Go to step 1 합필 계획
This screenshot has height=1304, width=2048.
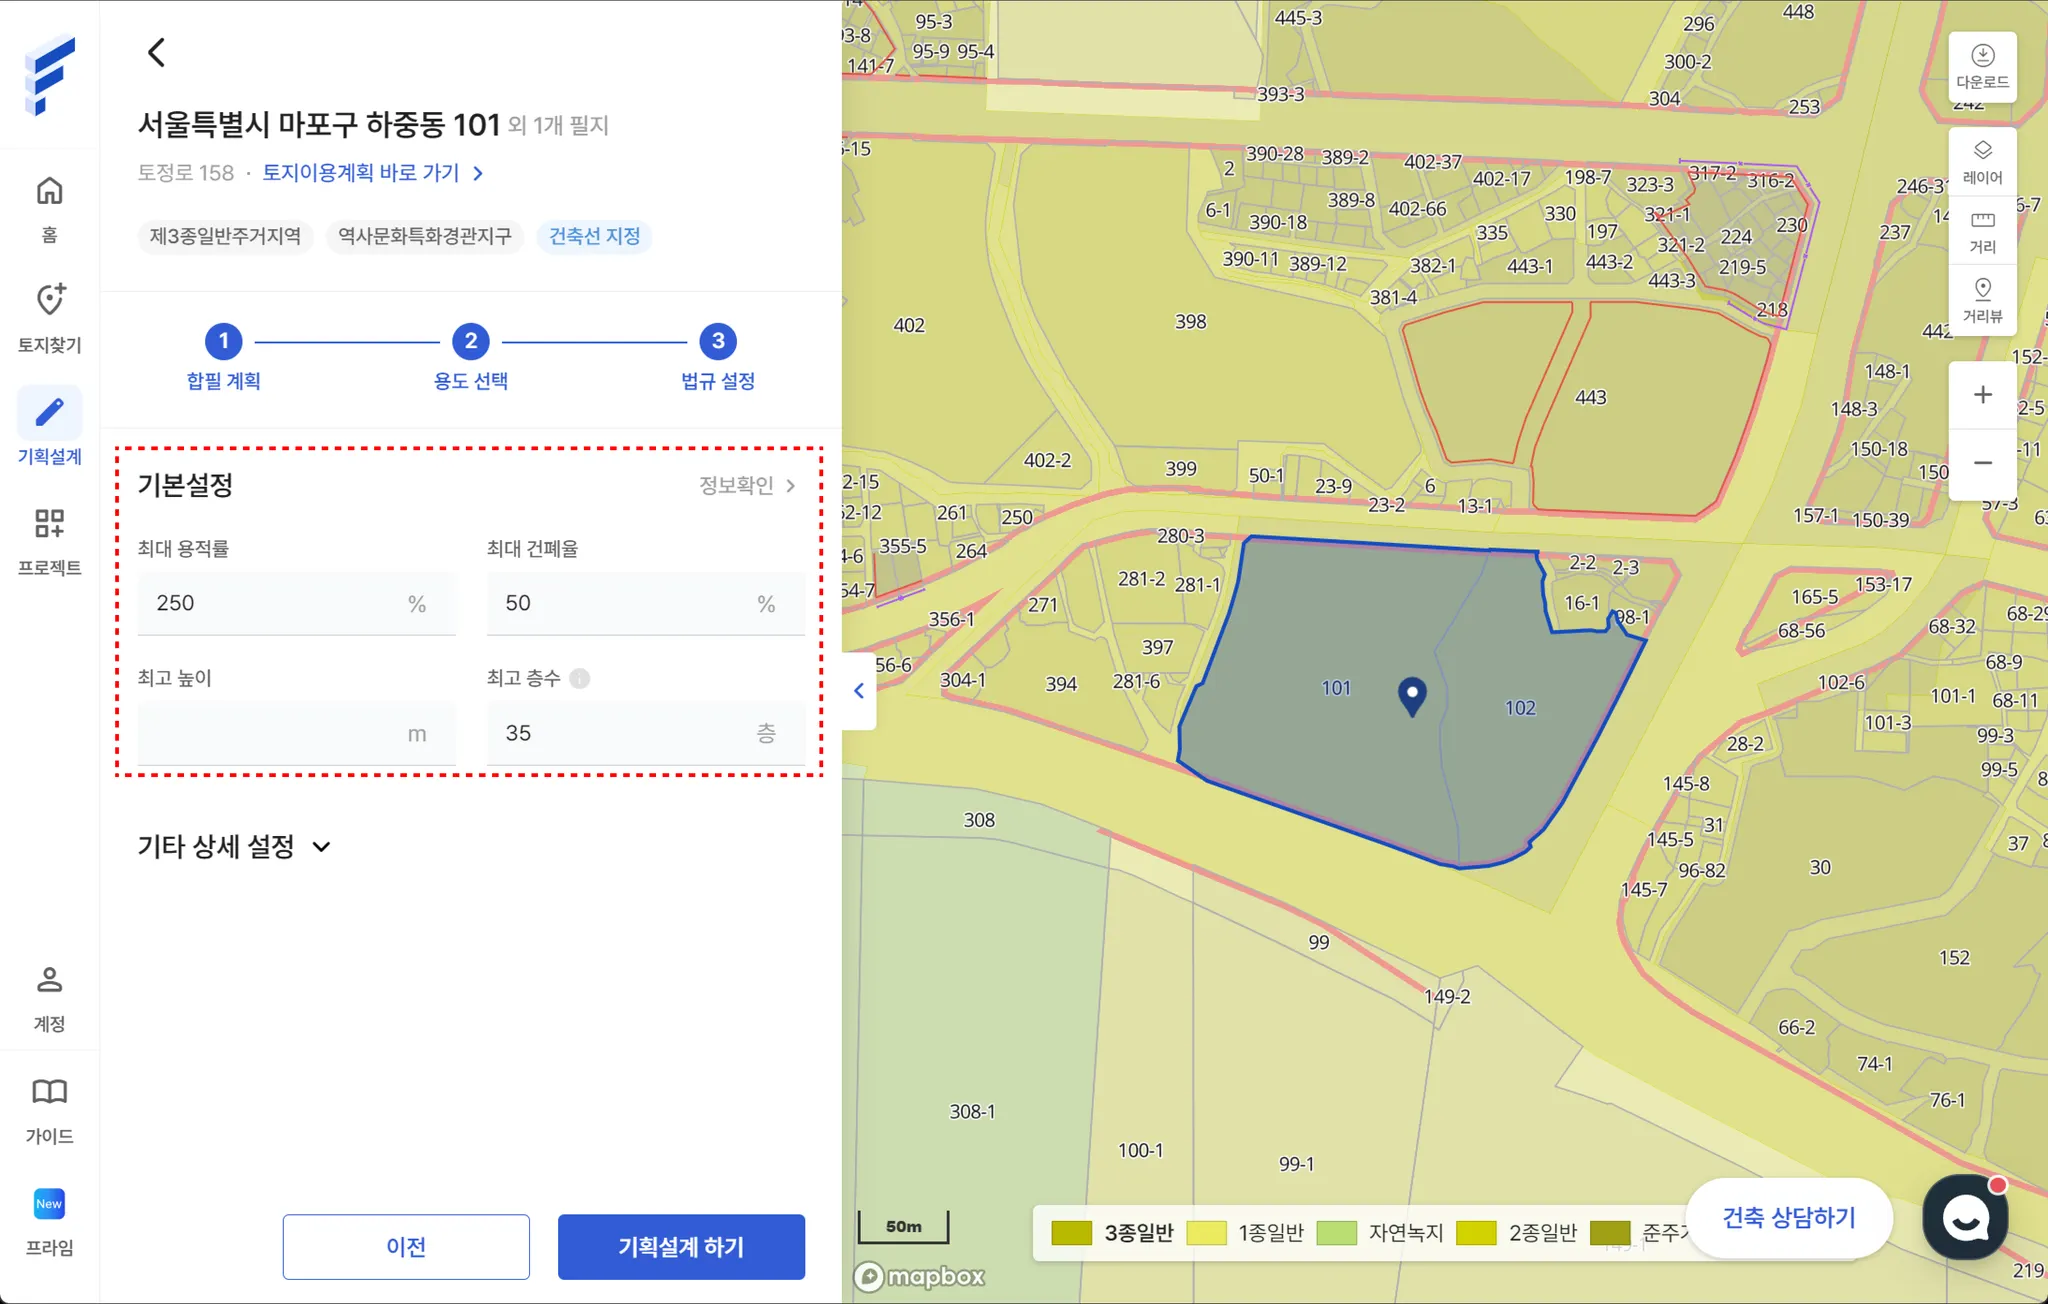point(224,342)
